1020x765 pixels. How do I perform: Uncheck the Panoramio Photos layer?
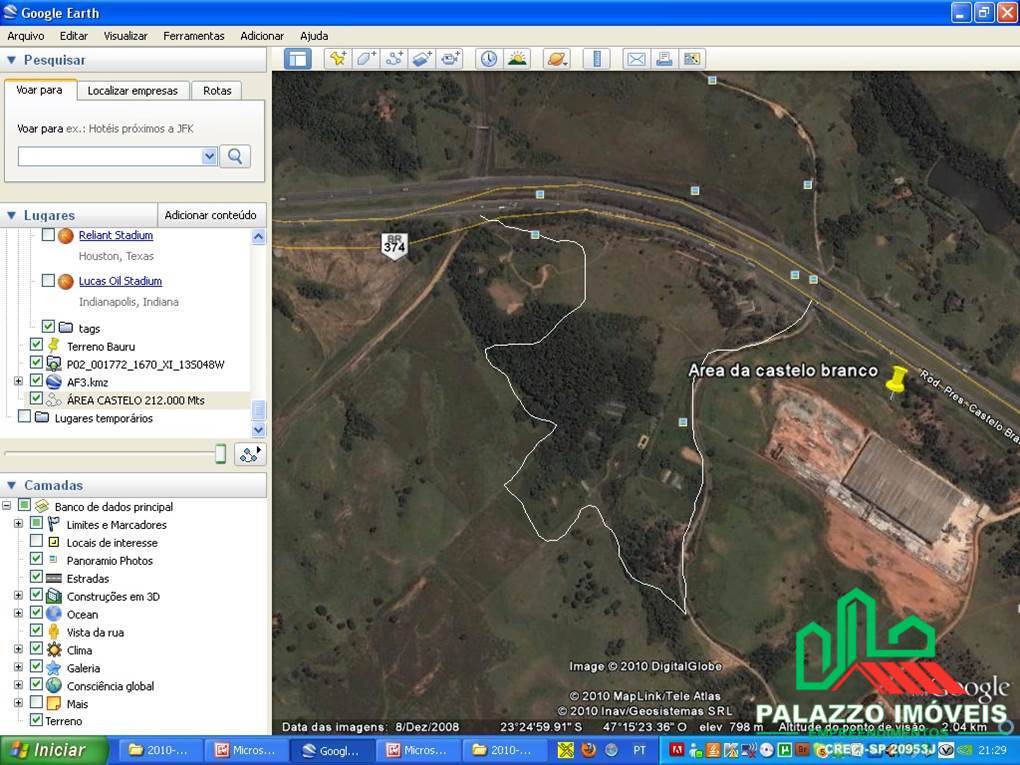click(x=37, y=560)
